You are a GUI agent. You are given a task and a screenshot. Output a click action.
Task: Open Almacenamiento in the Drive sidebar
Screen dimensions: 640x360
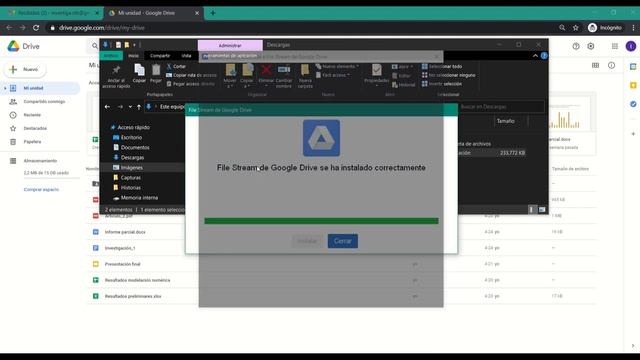click(x=40, y=161)
